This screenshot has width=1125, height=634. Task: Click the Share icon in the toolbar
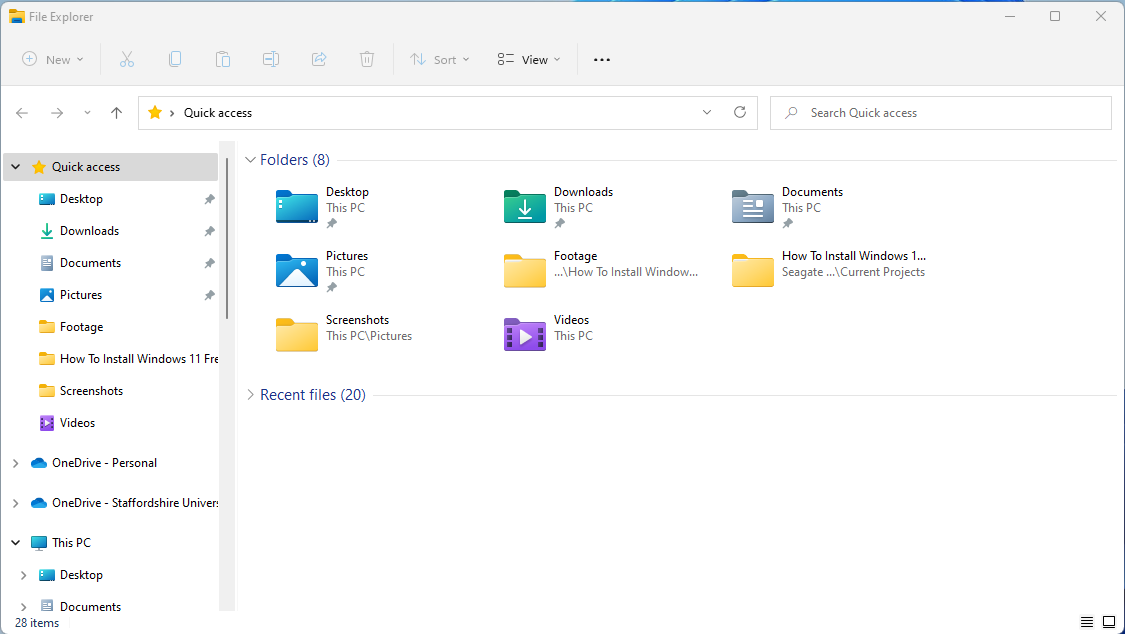[318, 59]
